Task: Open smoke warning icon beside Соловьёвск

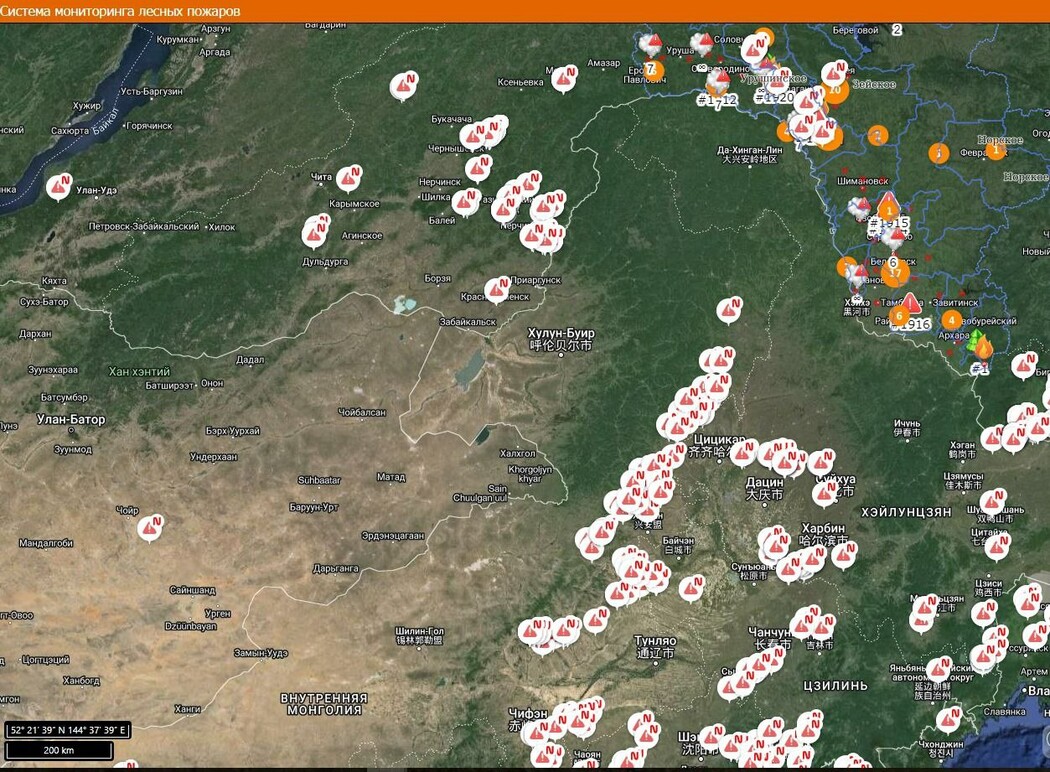Action: 702,44
